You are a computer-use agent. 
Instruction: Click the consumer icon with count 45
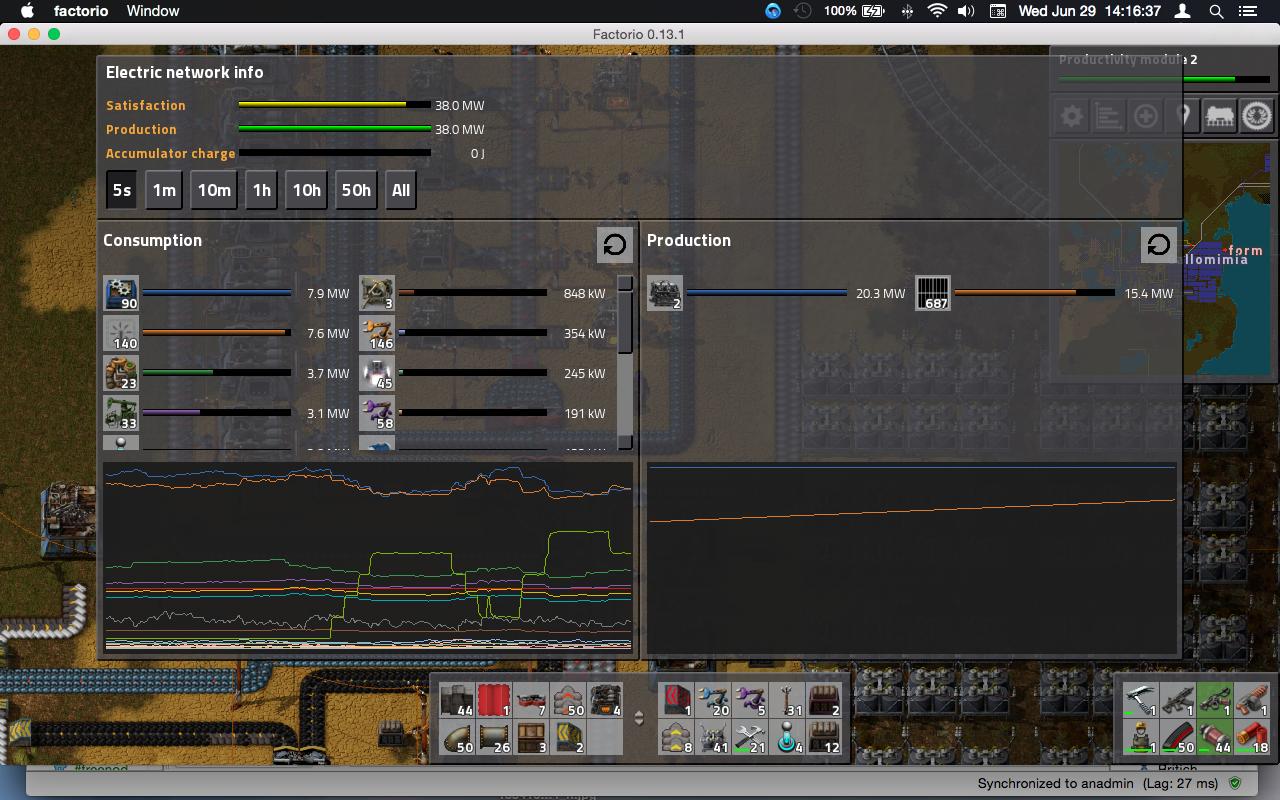click(377, 373)
